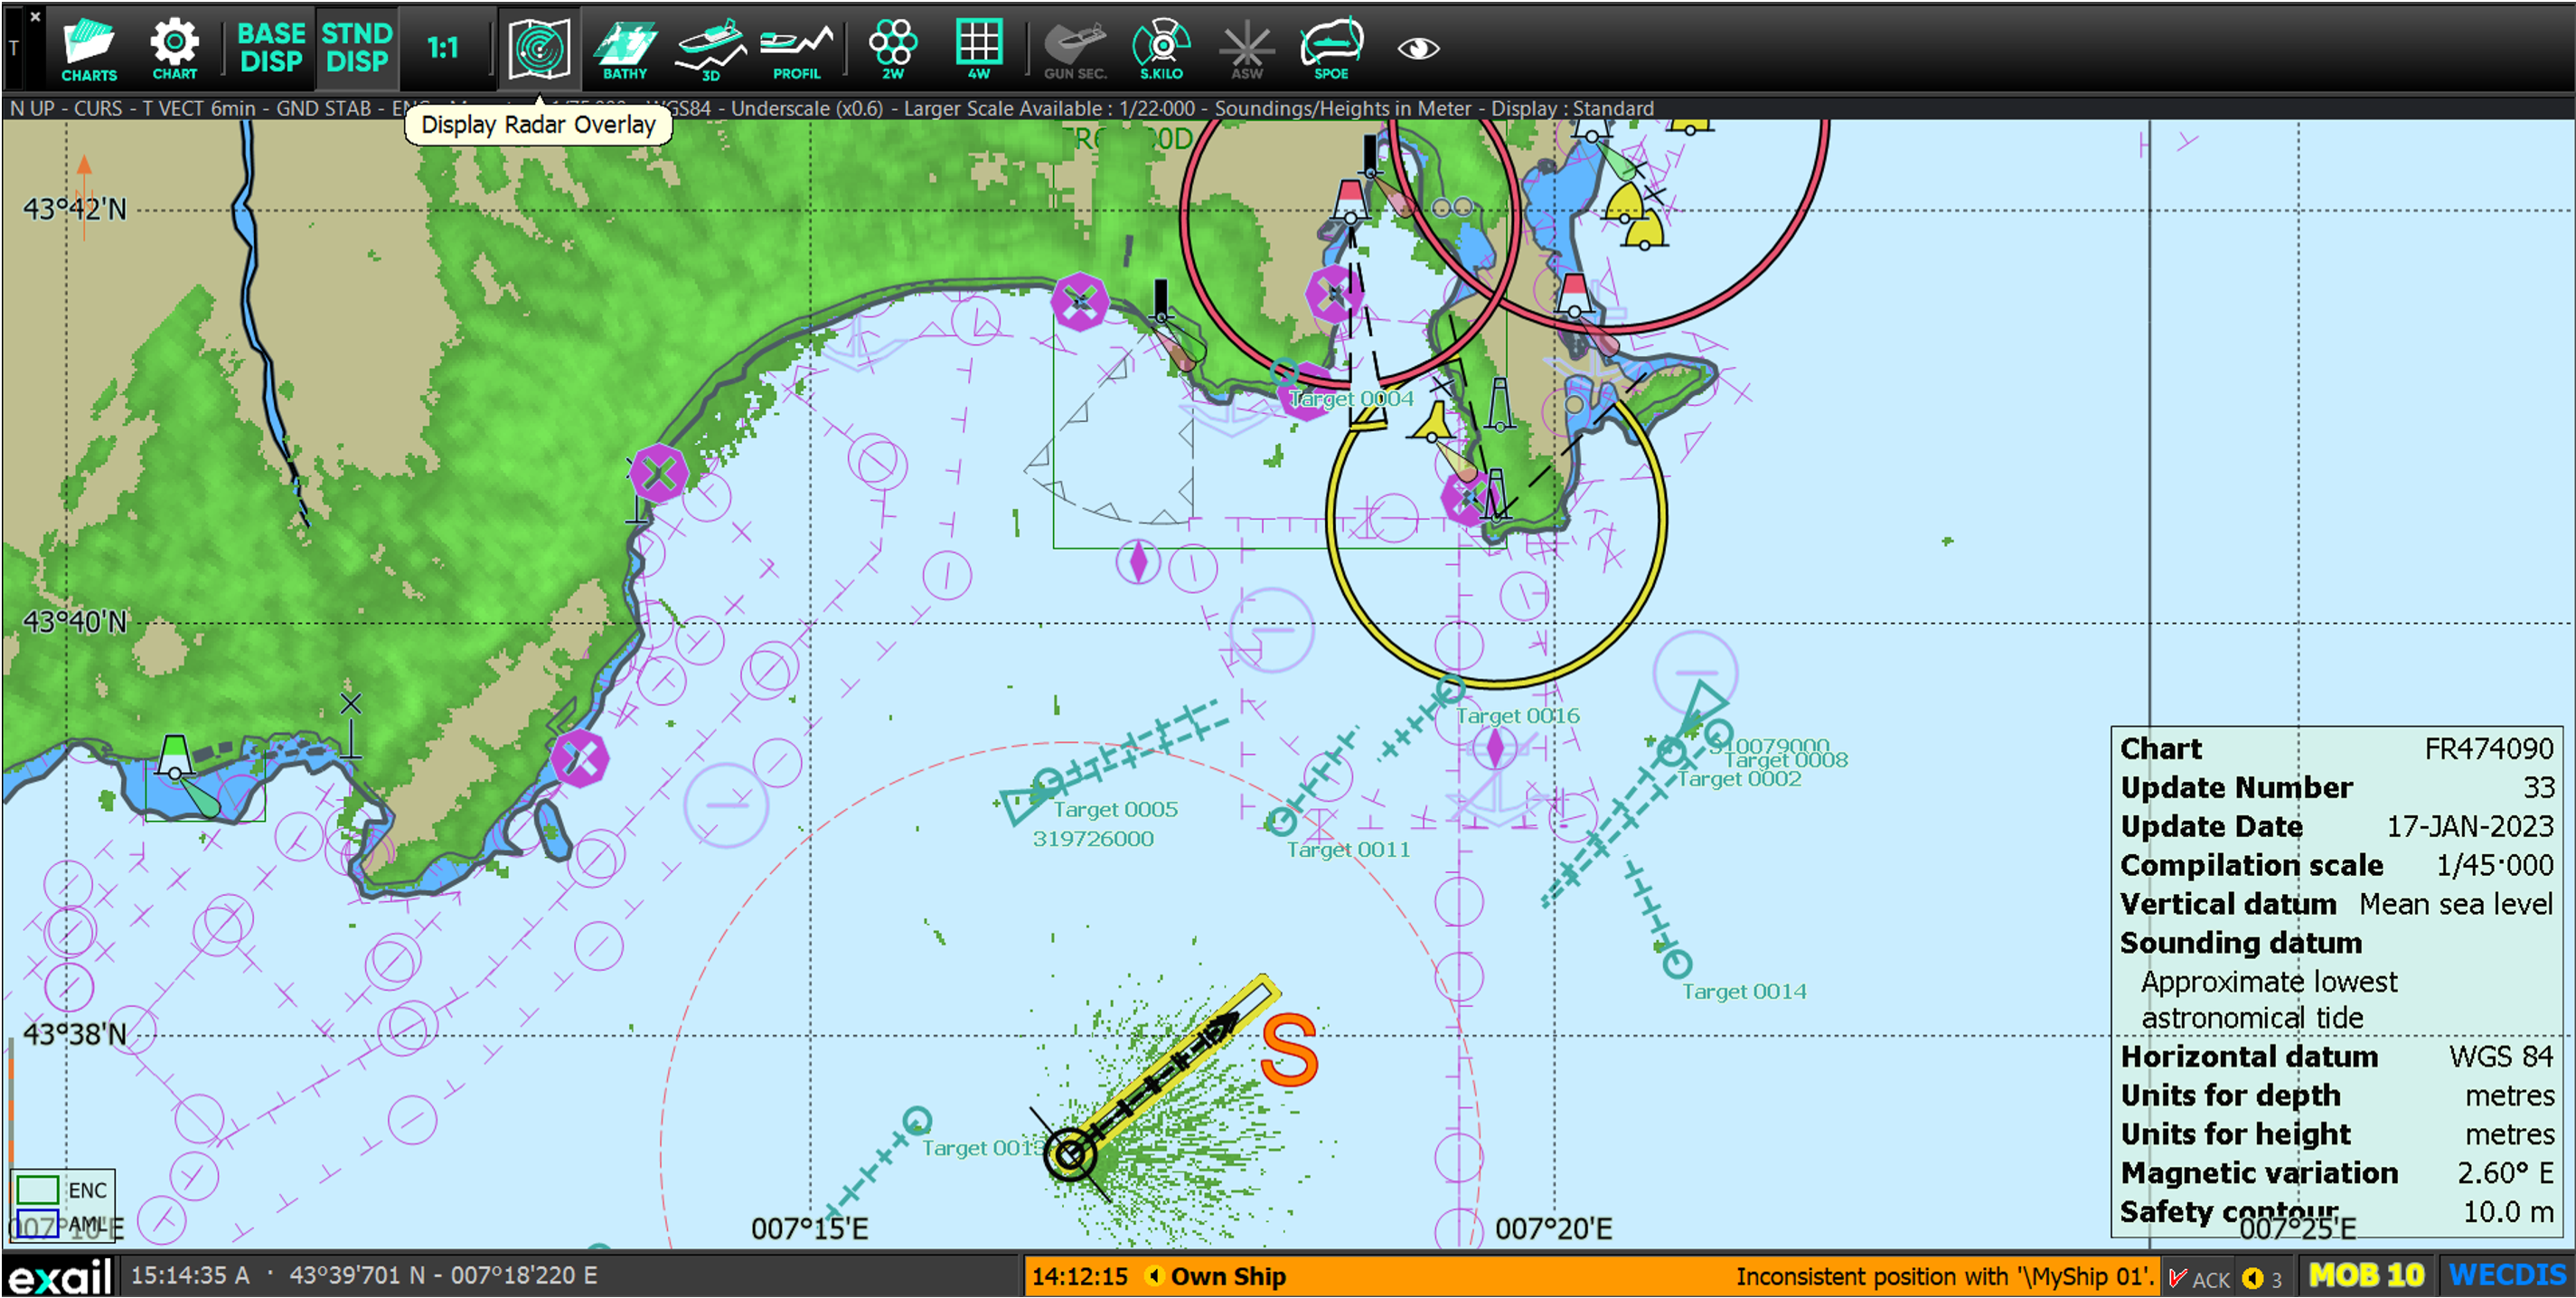This screenshot has width=2576, height=1298.
Task: Select Target 0014 on the chart
Action: (x=1677, y=964)
